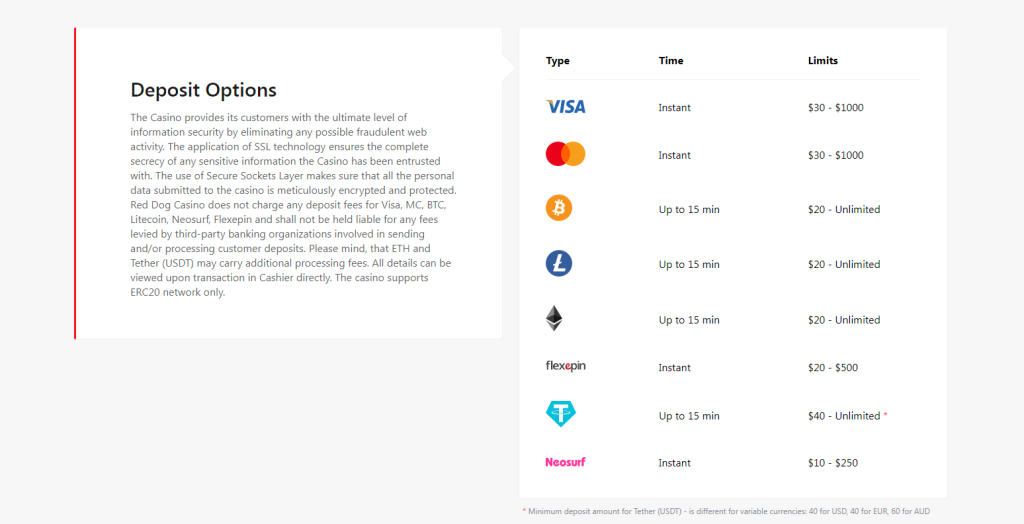Click the Time column header
Screen dimensions: 1024x524
click(x=671, y=61)
